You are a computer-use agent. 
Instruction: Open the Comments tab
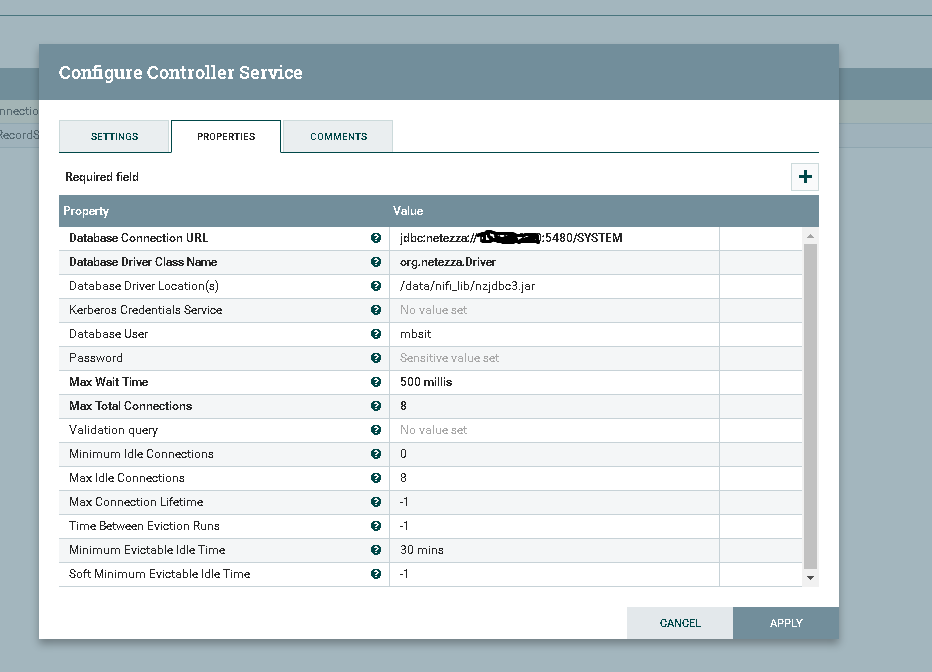pos(338,136)
